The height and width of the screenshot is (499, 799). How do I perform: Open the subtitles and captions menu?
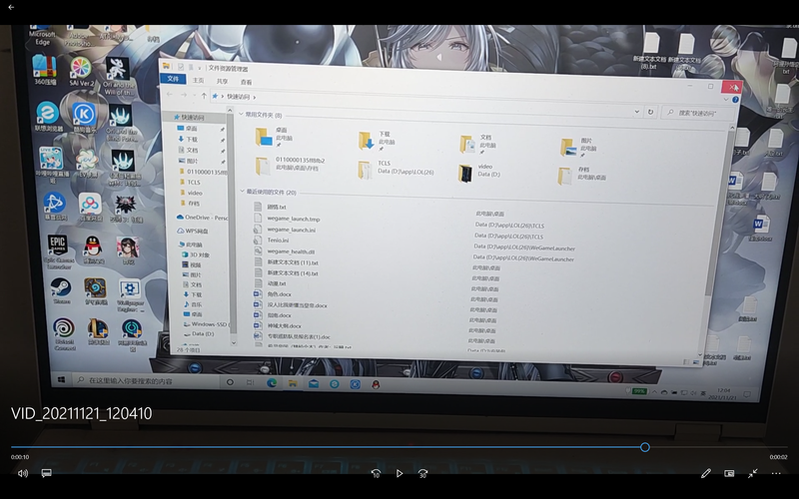(x=46, y=473)
